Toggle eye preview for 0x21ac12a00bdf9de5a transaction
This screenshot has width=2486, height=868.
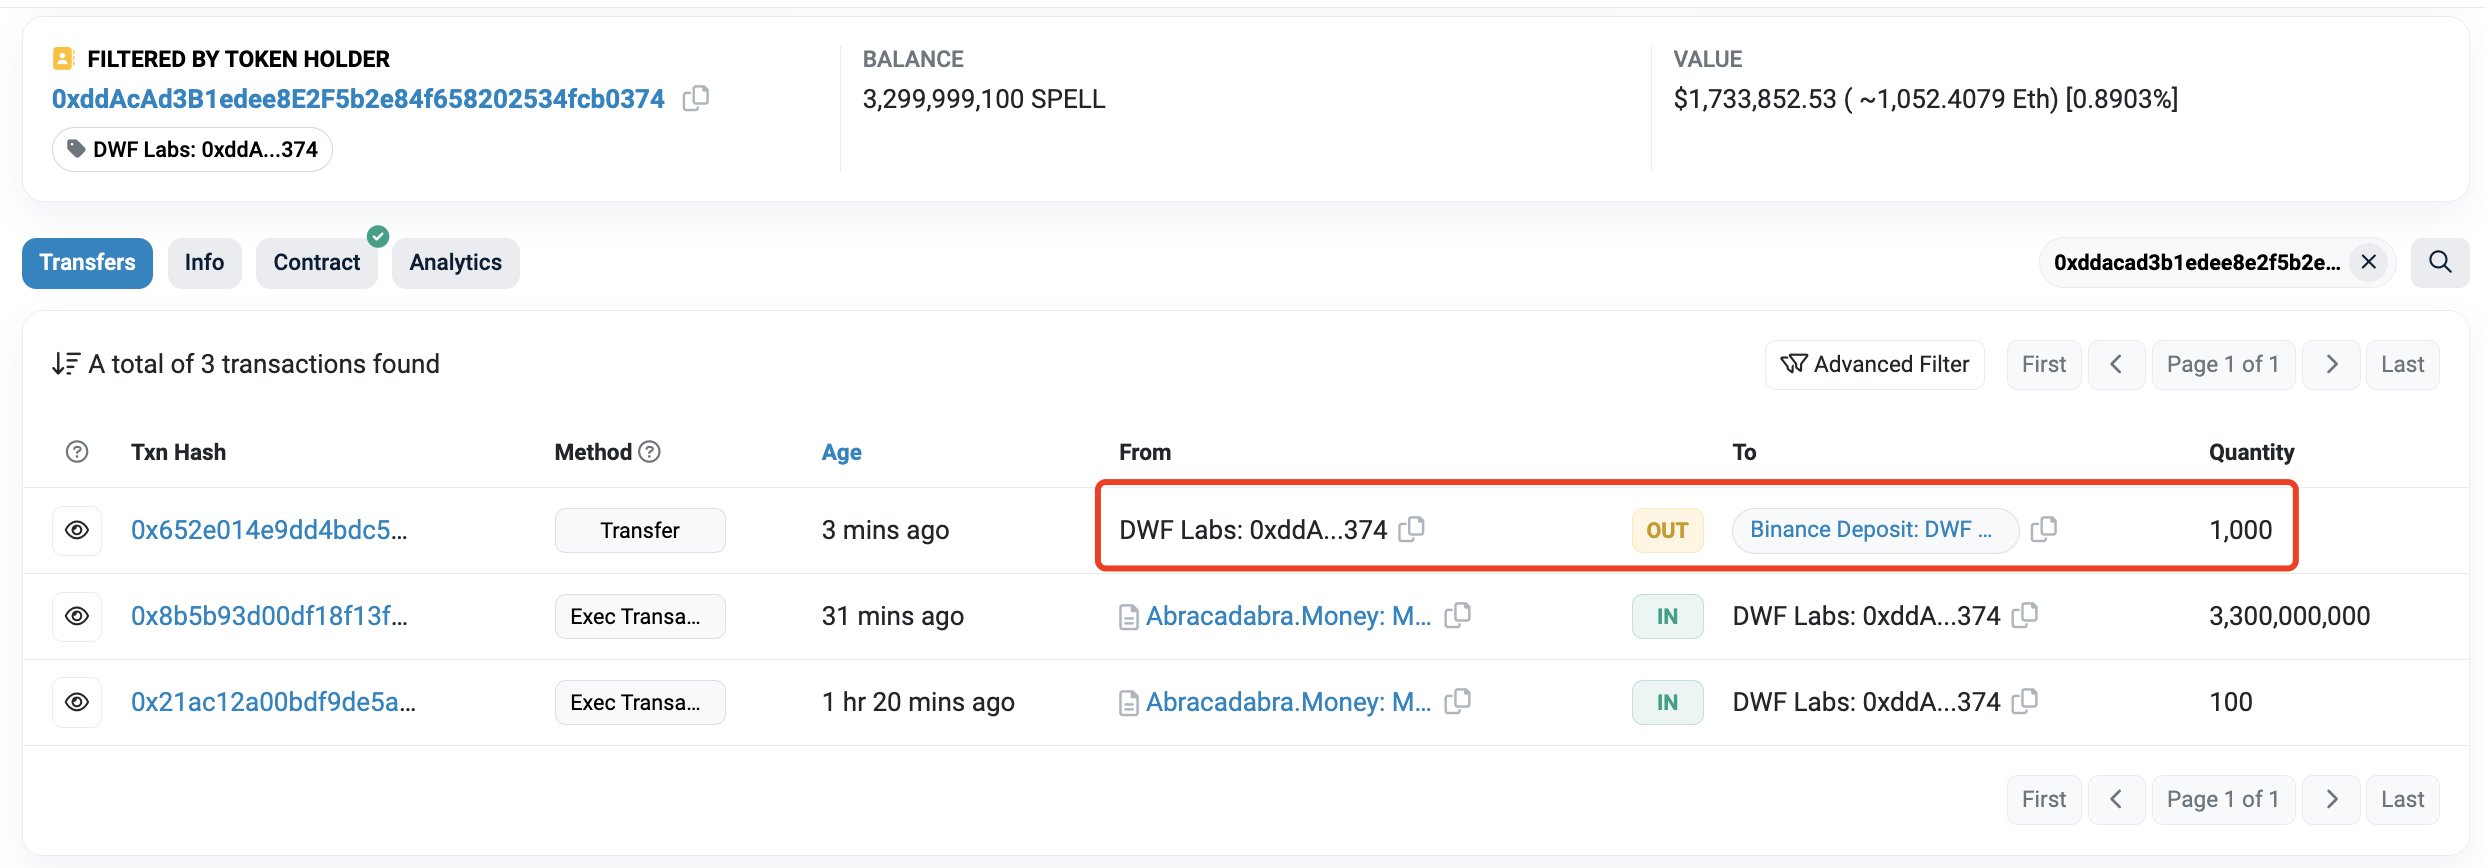77,702
